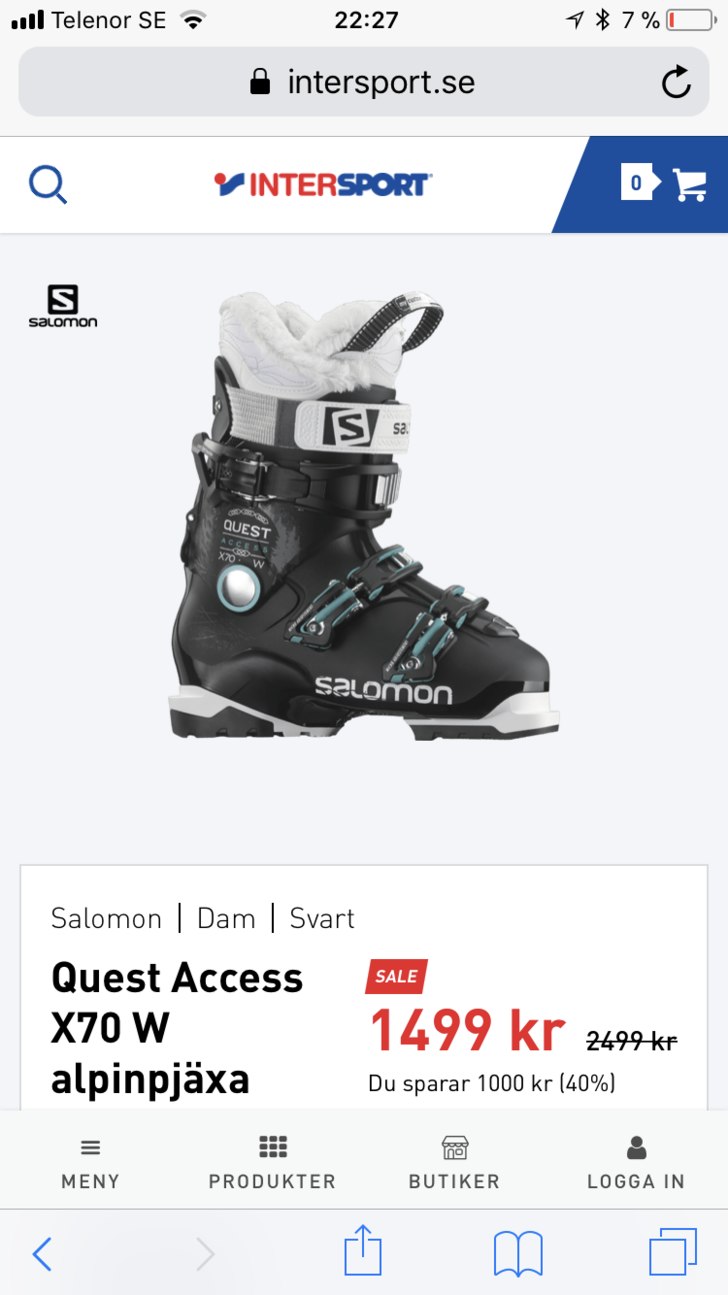
Task: Select Logga in
Action: [x=636, y=1163]
